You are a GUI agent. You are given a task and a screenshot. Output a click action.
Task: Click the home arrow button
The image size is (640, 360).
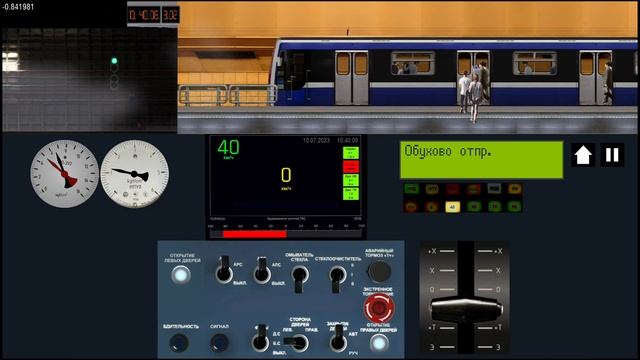click(583, 155)
